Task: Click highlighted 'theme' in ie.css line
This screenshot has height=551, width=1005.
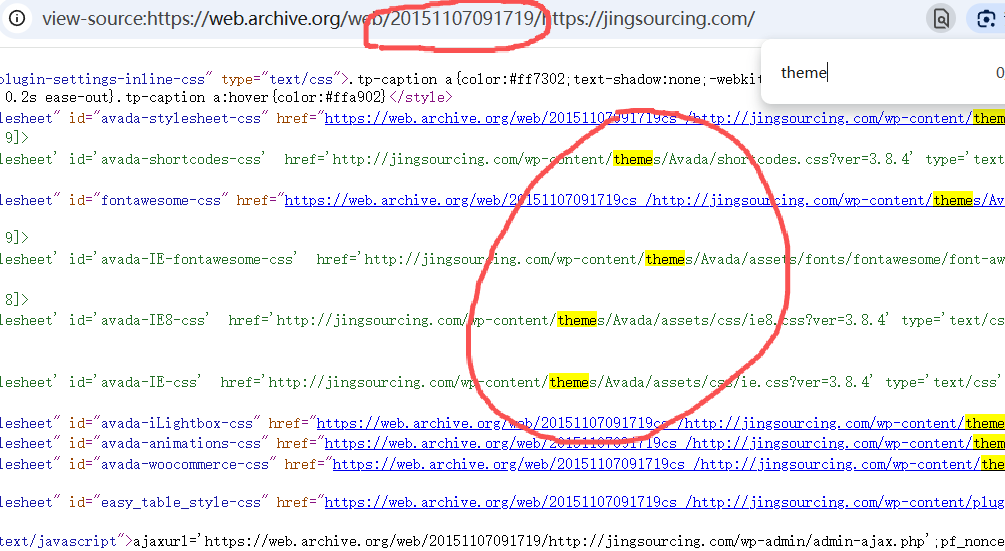Action: click(x=569, y=382)
